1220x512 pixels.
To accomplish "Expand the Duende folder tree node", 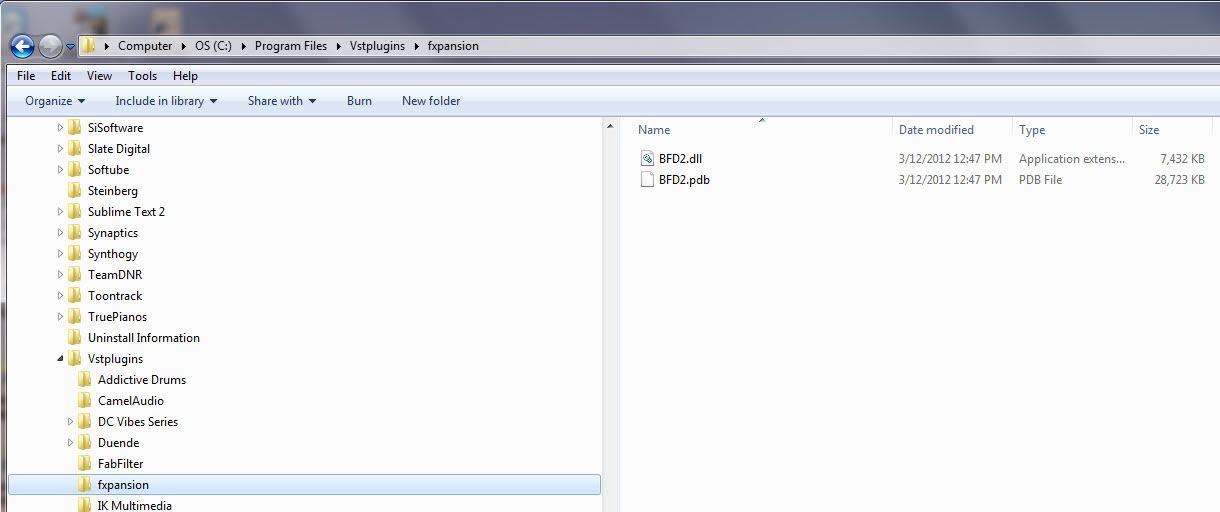I will [71, 443].
